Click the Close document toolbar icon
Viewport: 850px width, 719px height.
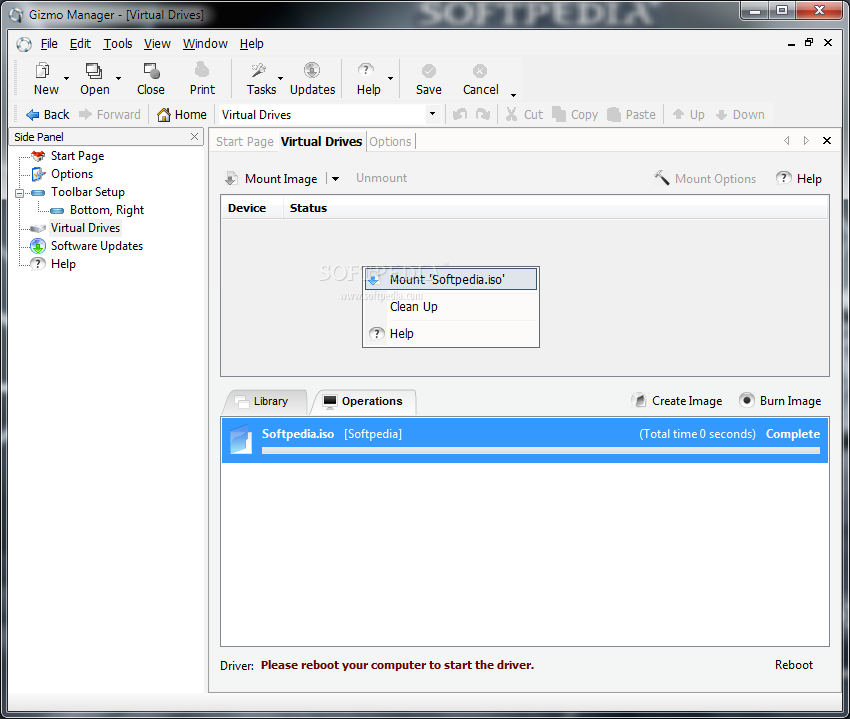(x=151, y=70)
